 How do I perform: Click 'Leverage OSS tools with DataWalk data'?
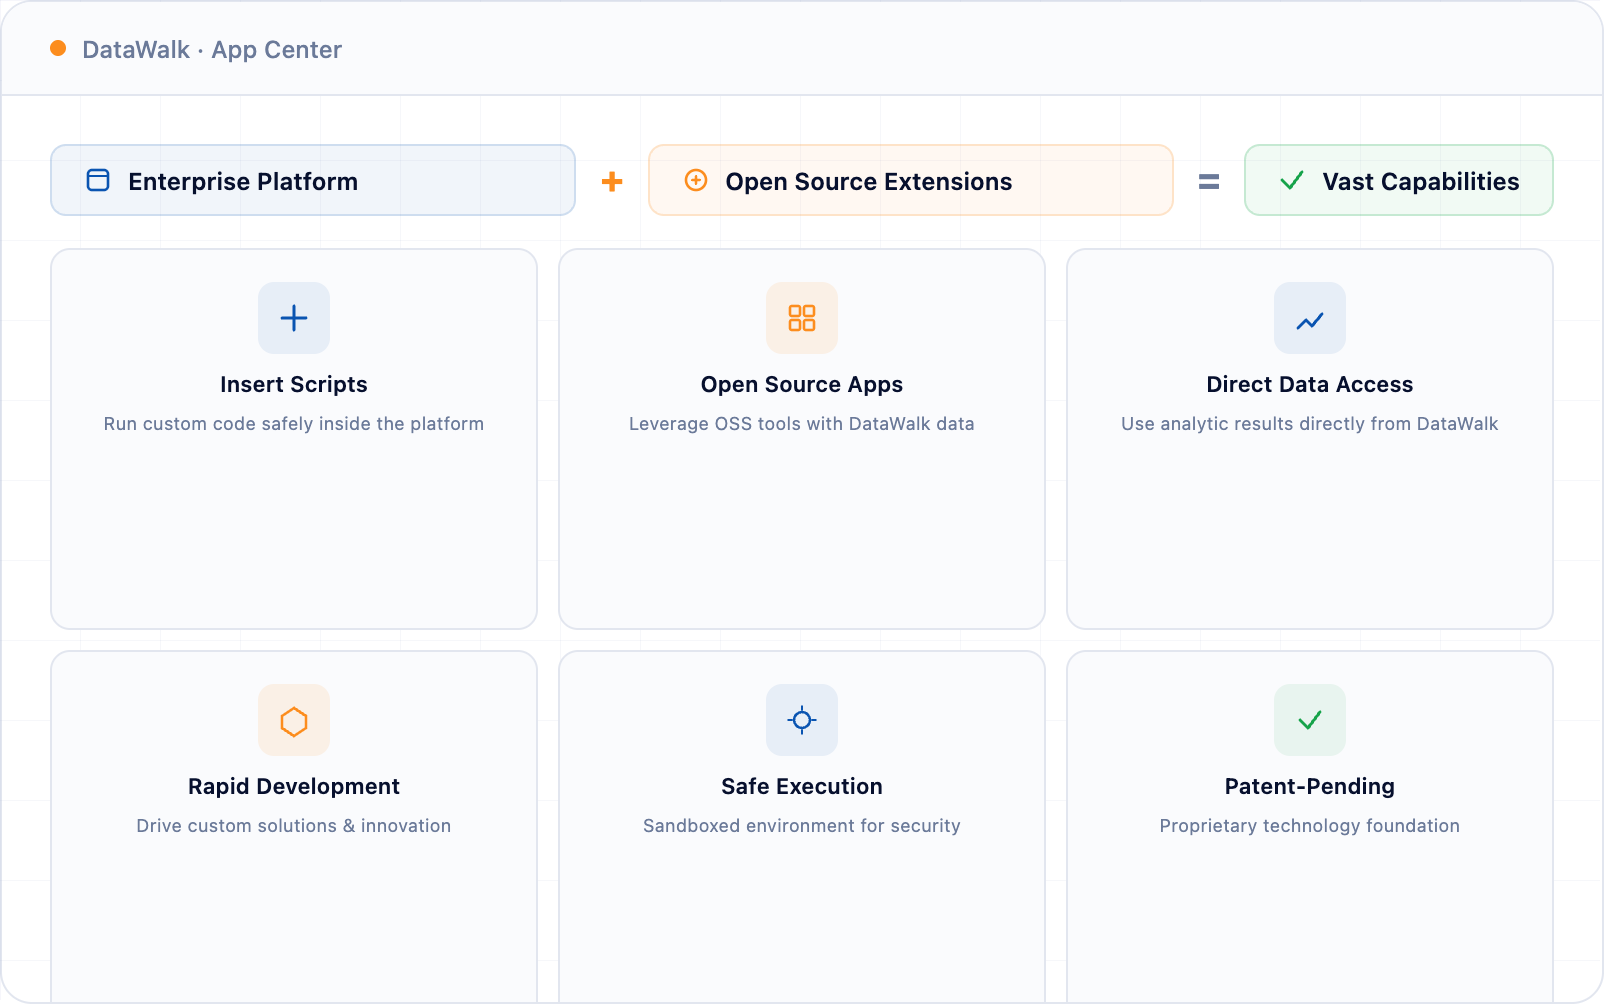click(802, 424)
